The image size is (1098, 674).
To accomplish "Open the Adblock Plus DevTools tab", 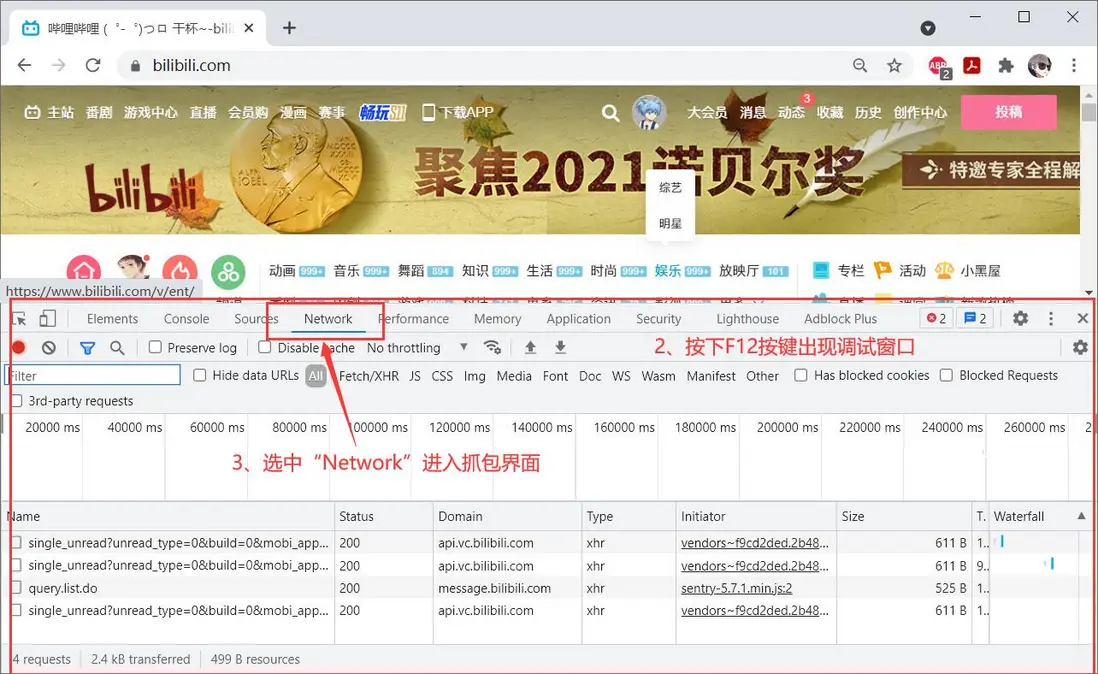I will pyautogui.click(x=840, y=318).
